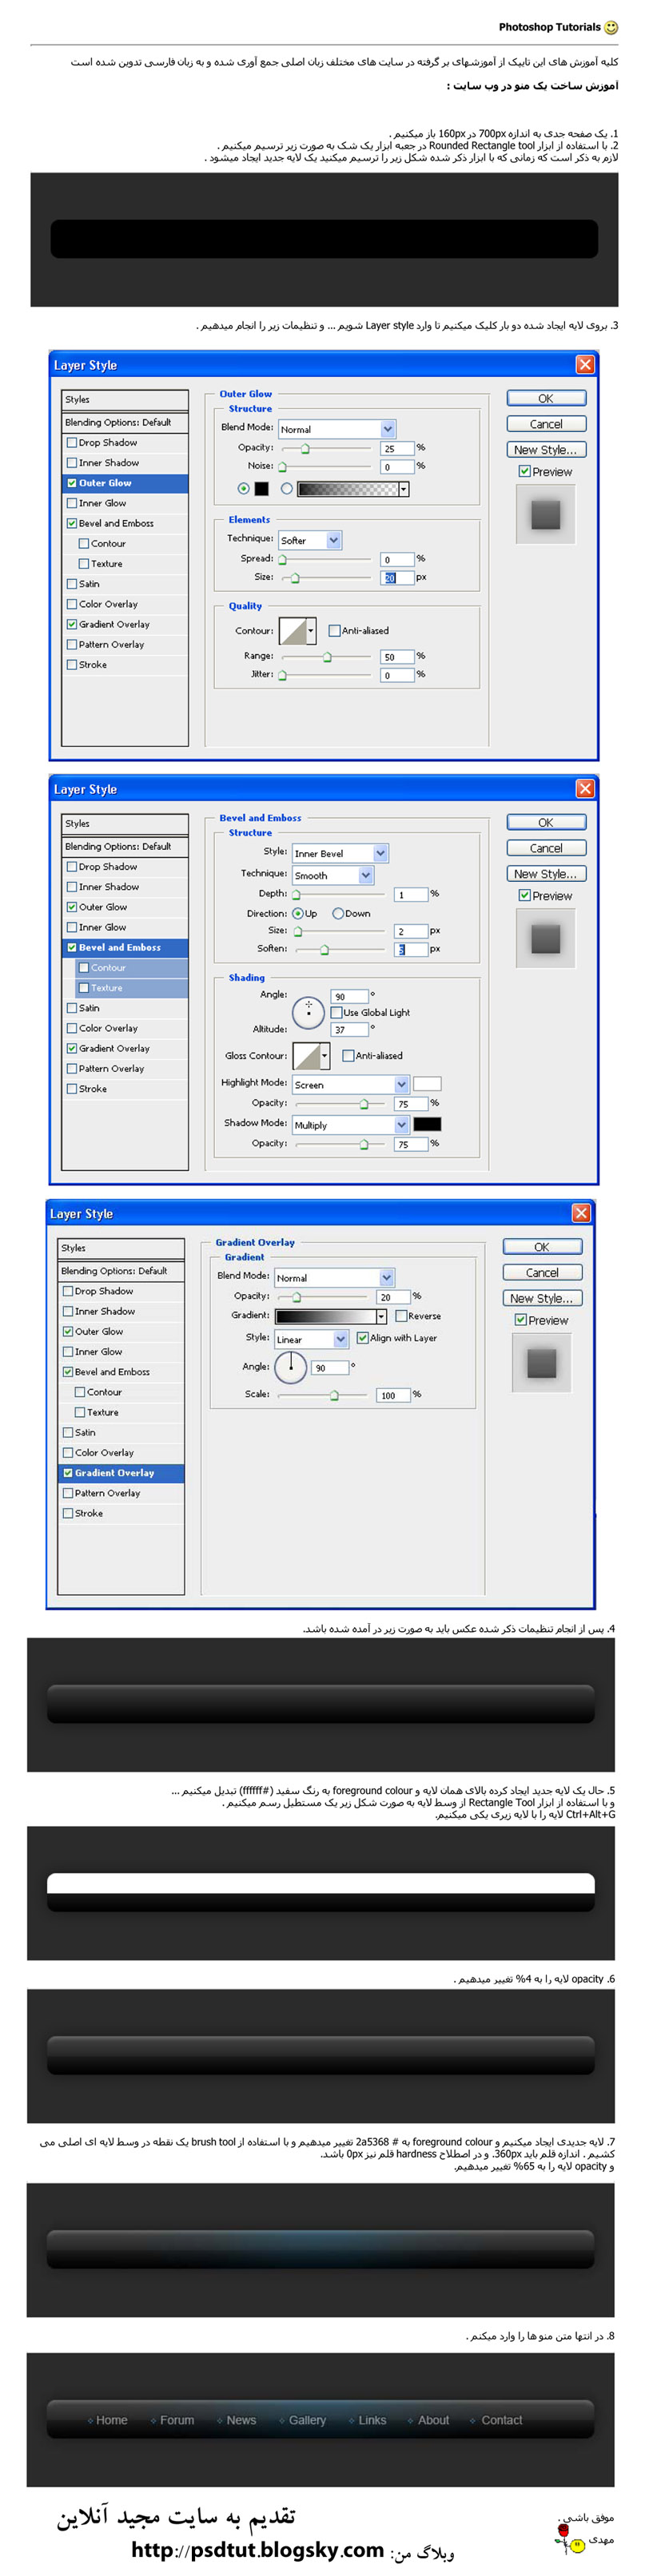Screen dimensions: 657x2576
Task: Select Direction Down radio button
Action: point(338,913)
